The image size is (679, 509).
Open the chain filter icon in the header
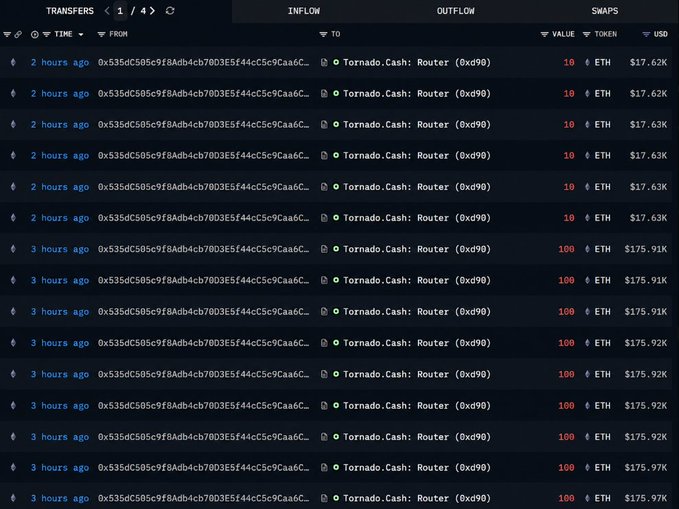point(7,34)
